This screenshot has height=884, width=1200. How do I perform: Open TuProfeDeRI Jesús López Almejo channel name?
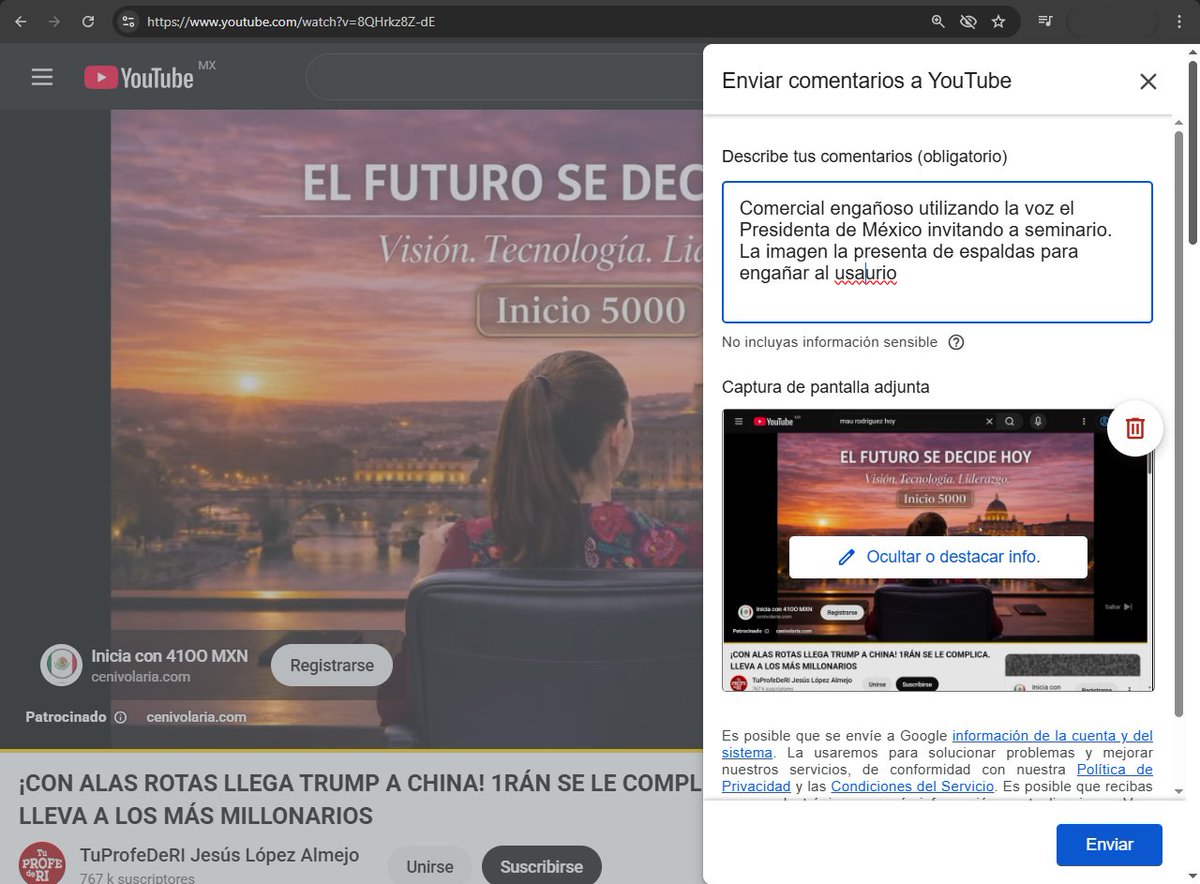pos(219,855)
